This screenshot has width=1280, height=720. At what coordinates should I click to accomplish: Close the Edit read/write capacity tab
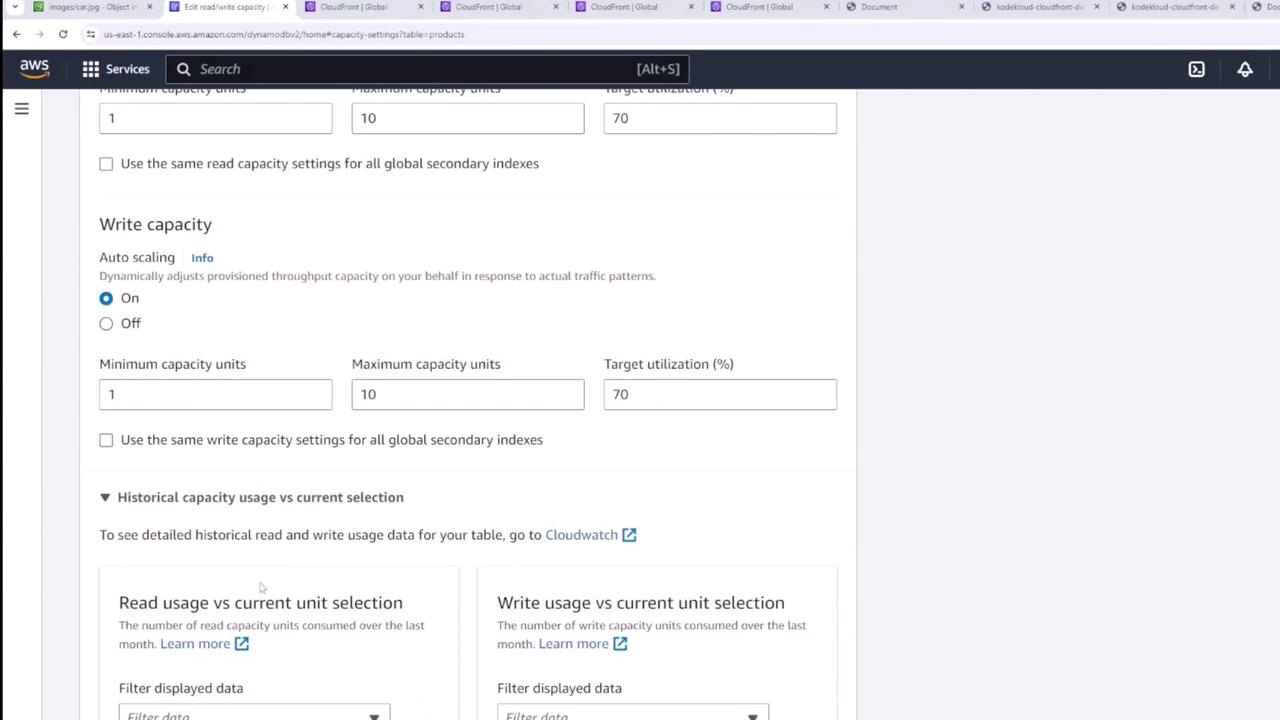click(x=285, y=7)
